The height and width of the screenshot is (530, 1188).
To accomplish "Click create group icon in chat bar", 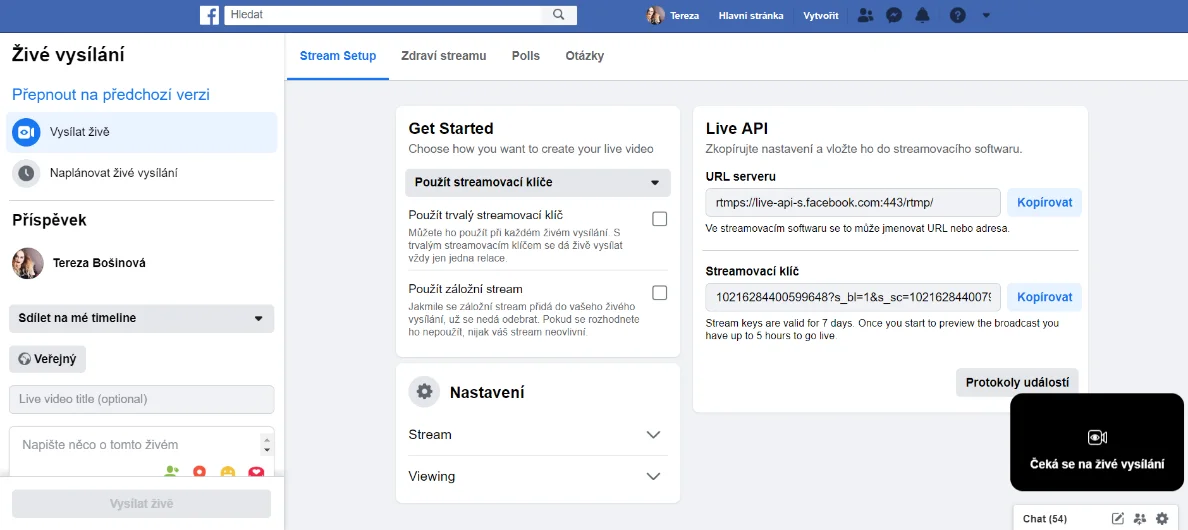I will [x=1140, y=519].
